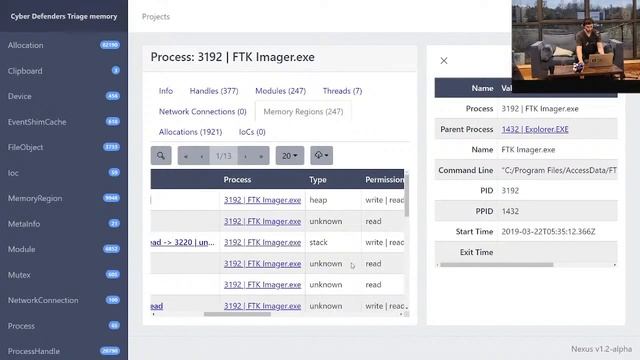Open the download export dropdown

(x=321, y=156)
